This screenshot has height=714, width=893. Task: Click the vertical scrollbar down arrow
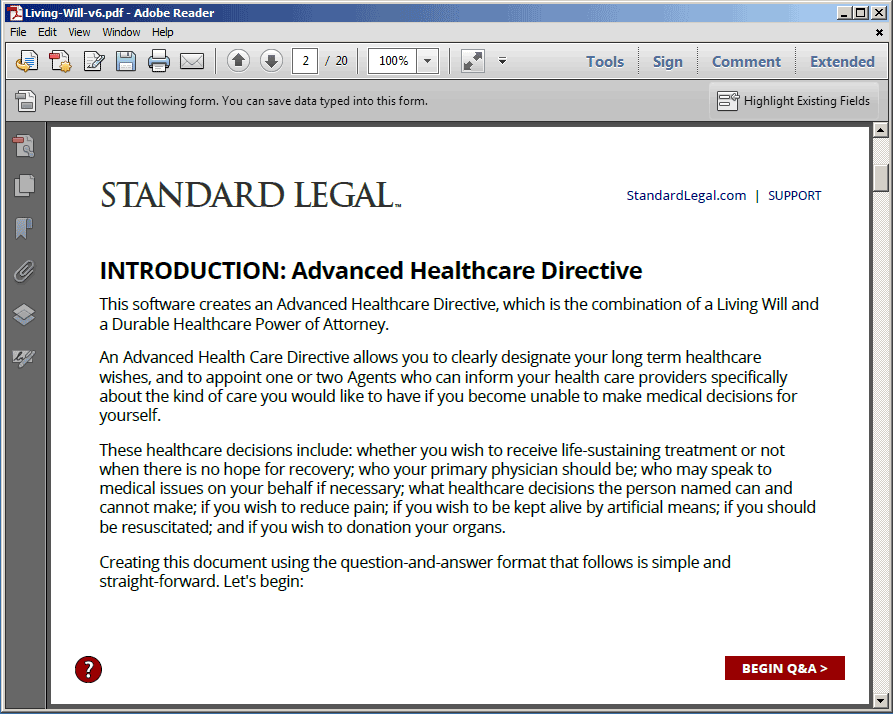(x=880, y=700)
